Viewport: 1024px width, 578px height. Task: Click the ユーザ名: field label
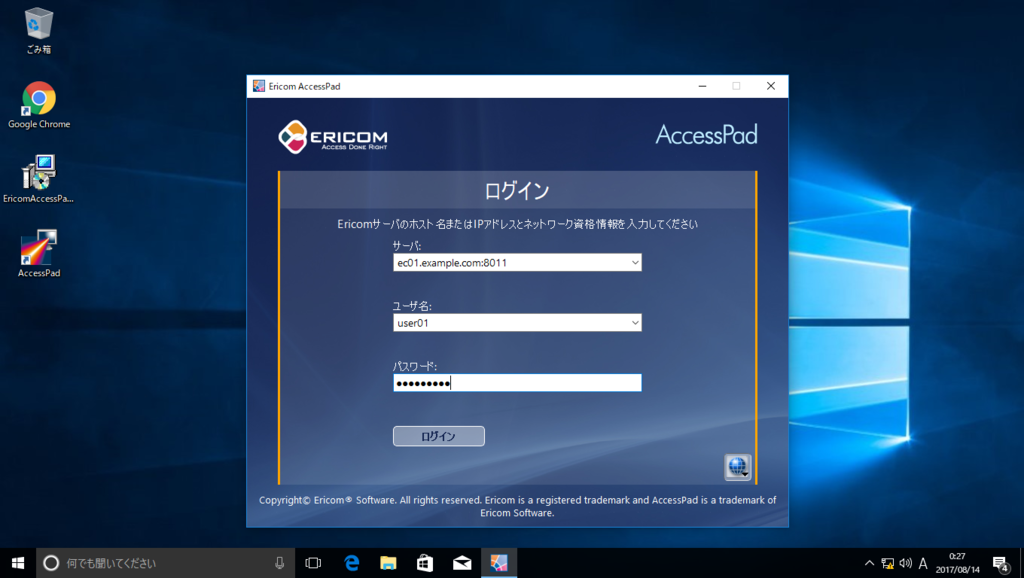coord(411,306)
